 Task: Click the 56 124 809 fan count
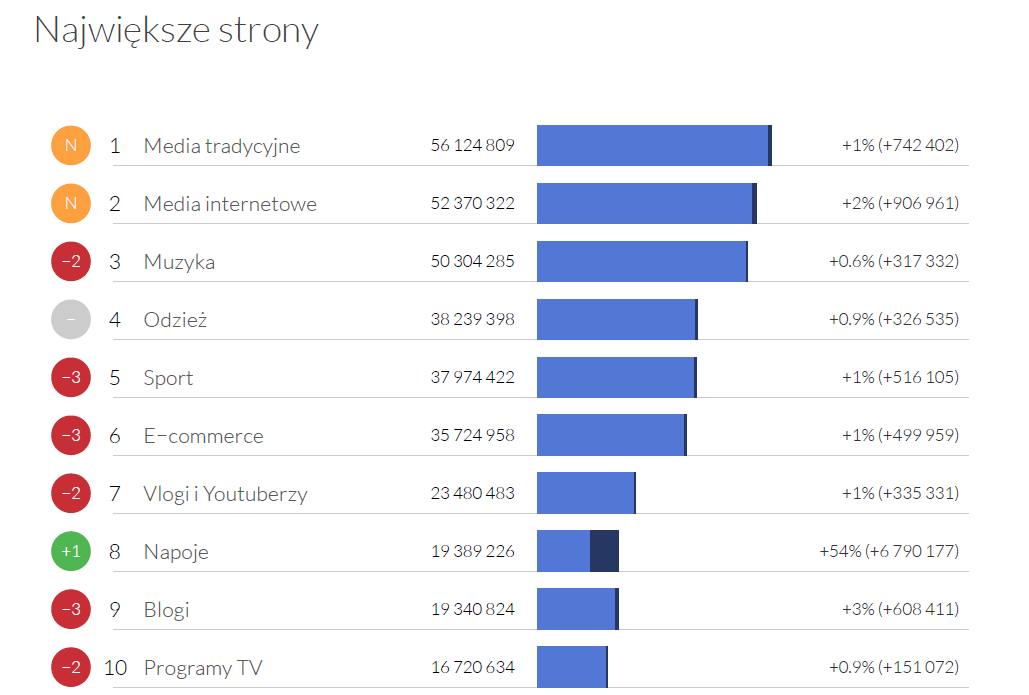[472, 146]
